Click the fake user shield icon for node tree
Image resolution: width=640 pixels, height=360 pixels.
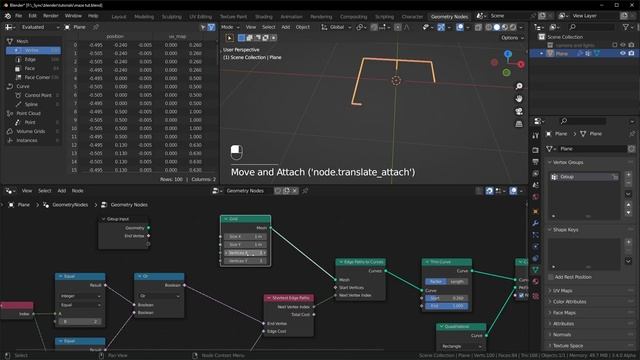point(278,191)
